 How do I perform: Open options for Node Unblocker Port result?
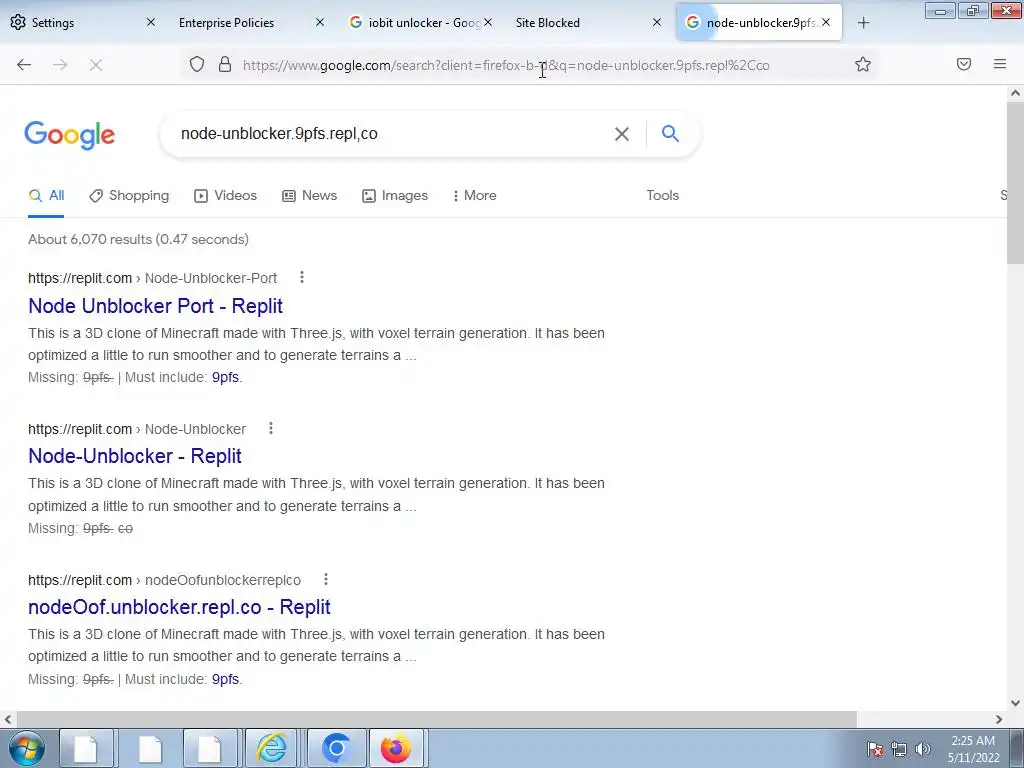coord(302,278)
